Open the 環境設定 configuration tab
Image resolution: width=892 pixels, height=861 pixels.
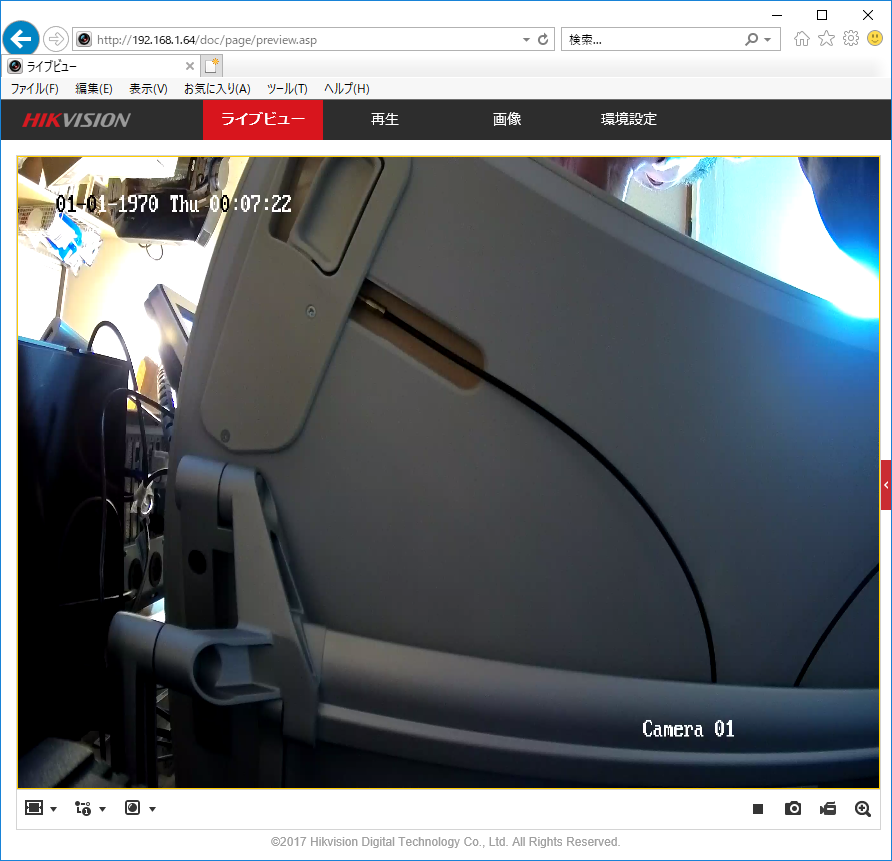coord(629,119)
